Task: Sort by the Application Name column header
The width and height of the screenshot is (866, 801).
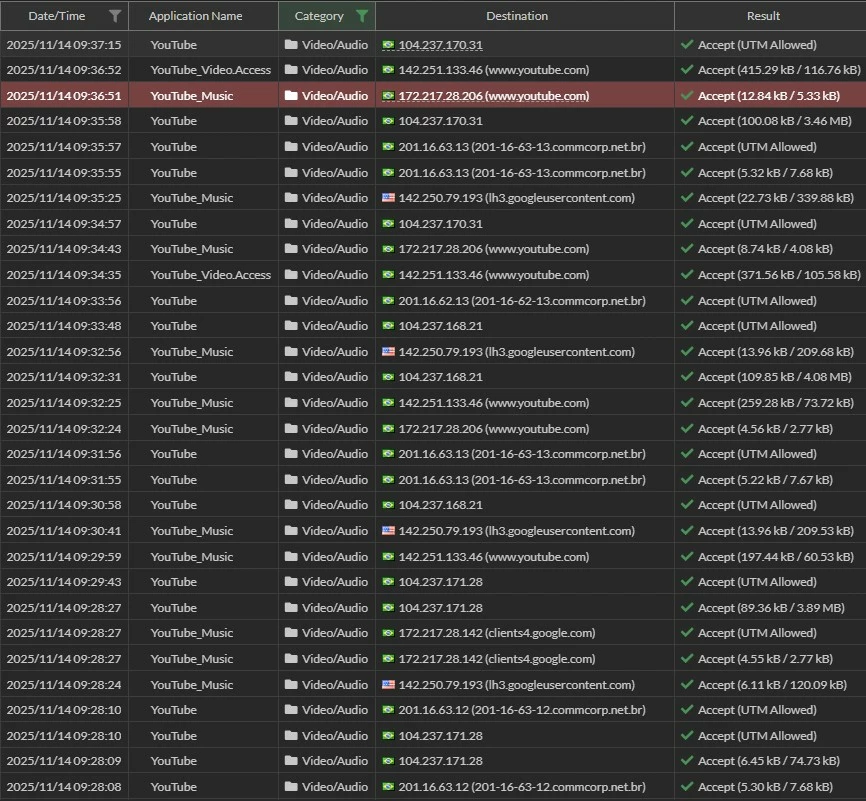Action: tap(195, 16)
